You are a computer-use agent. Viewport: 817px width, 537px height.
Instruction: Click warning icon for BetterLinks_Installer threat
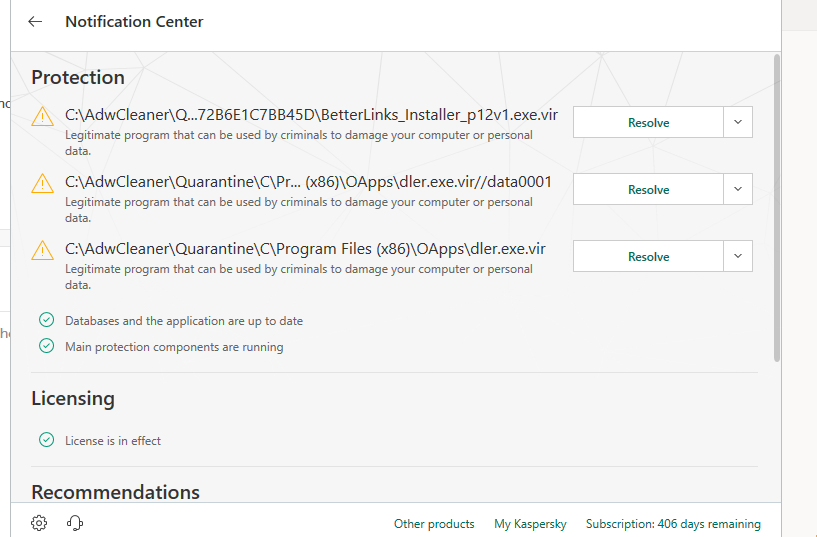coord(42,116)
